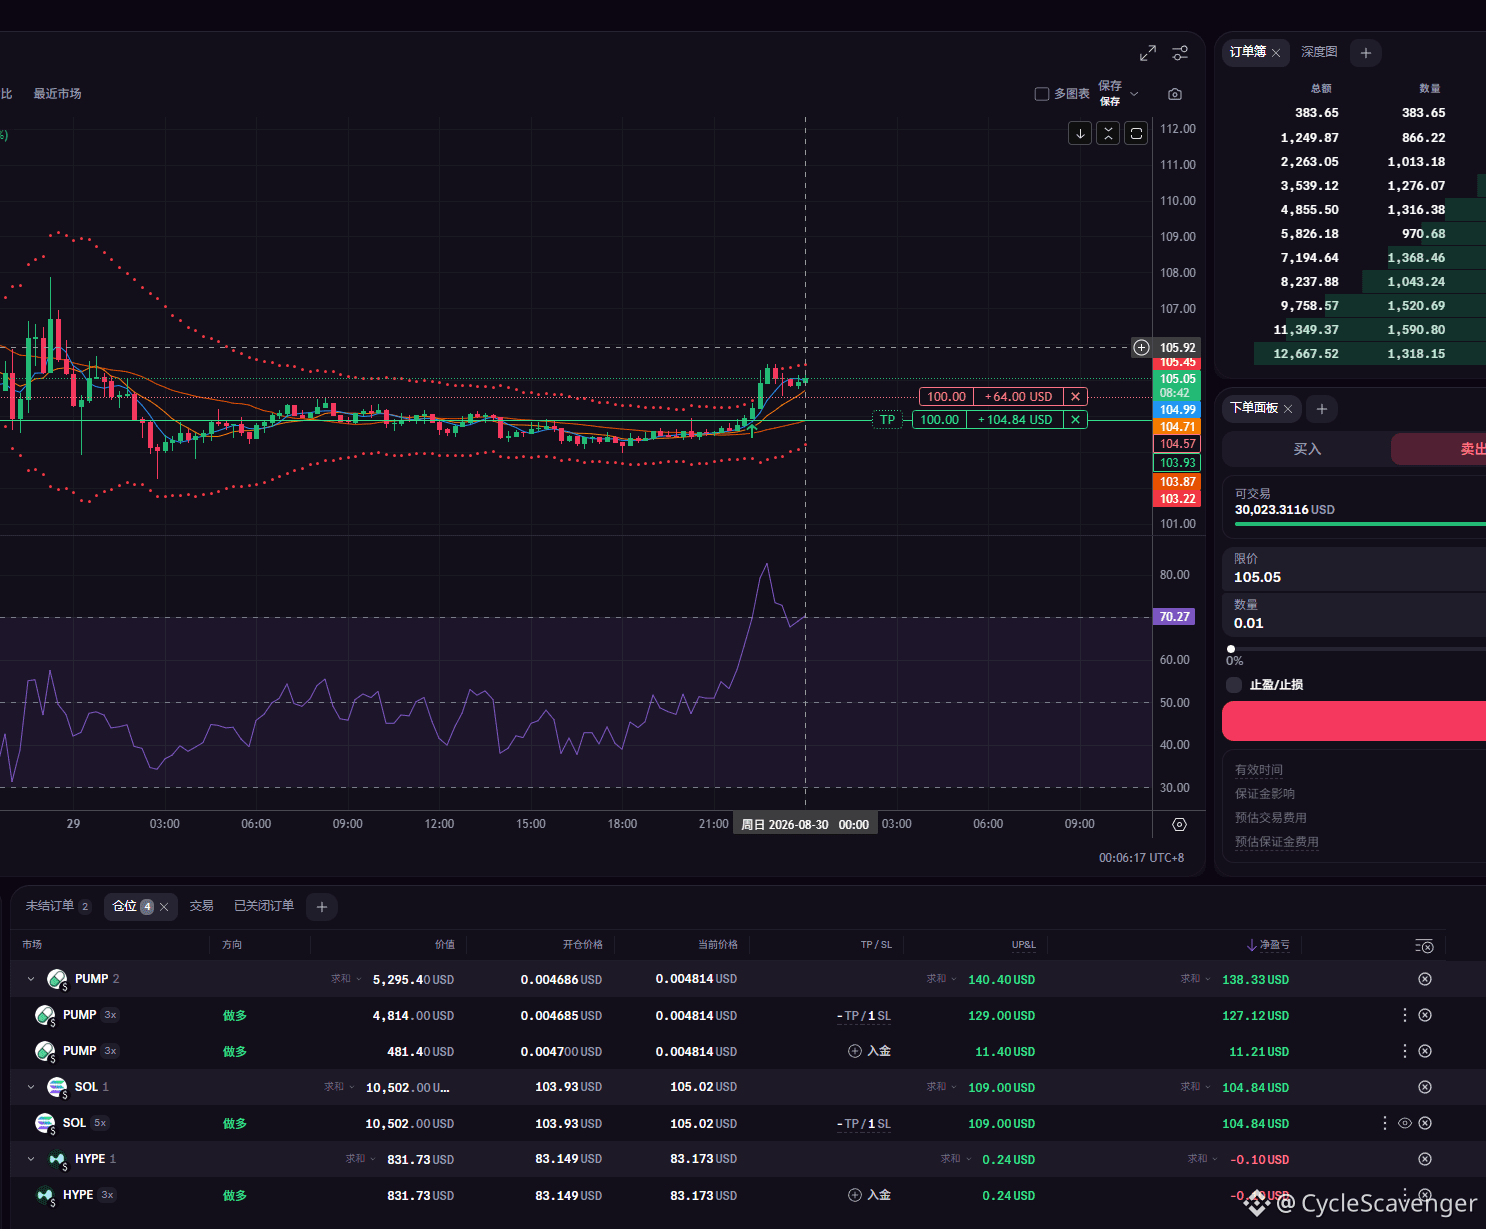1486x1229 pixels.
Task: Click the fullscreen expand chart icon
Action: pyautogui.click(x=1147, y=53)
